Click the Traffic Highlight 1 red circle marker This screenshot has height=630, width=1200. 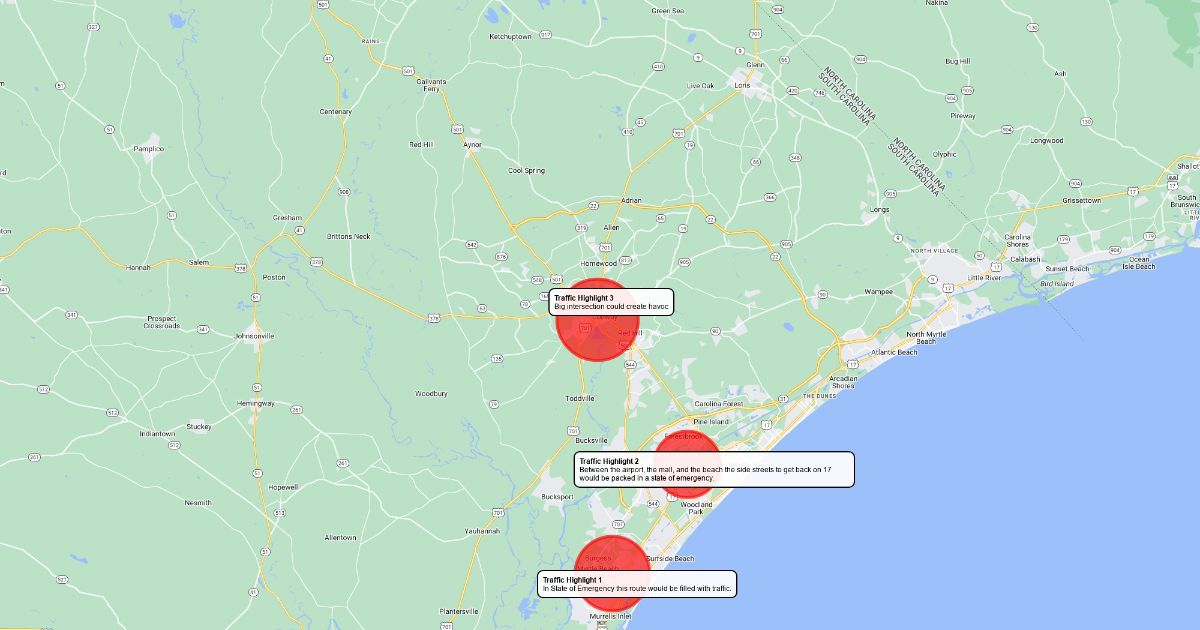[x=614, y=572]
